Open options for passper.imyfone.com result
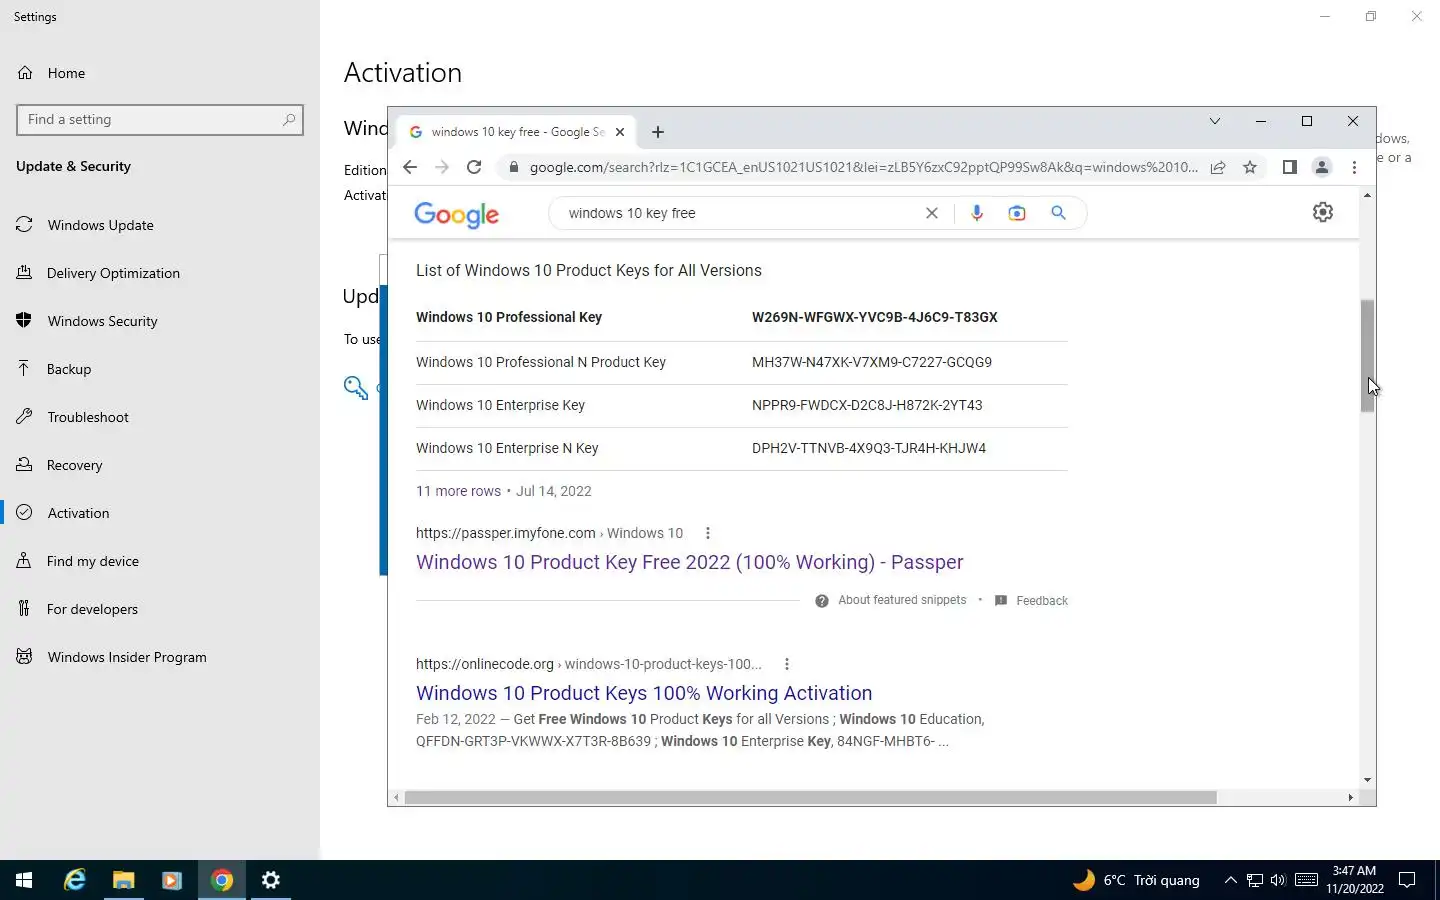Viewport: 1440px width, 900px height. tap(708, 533)
